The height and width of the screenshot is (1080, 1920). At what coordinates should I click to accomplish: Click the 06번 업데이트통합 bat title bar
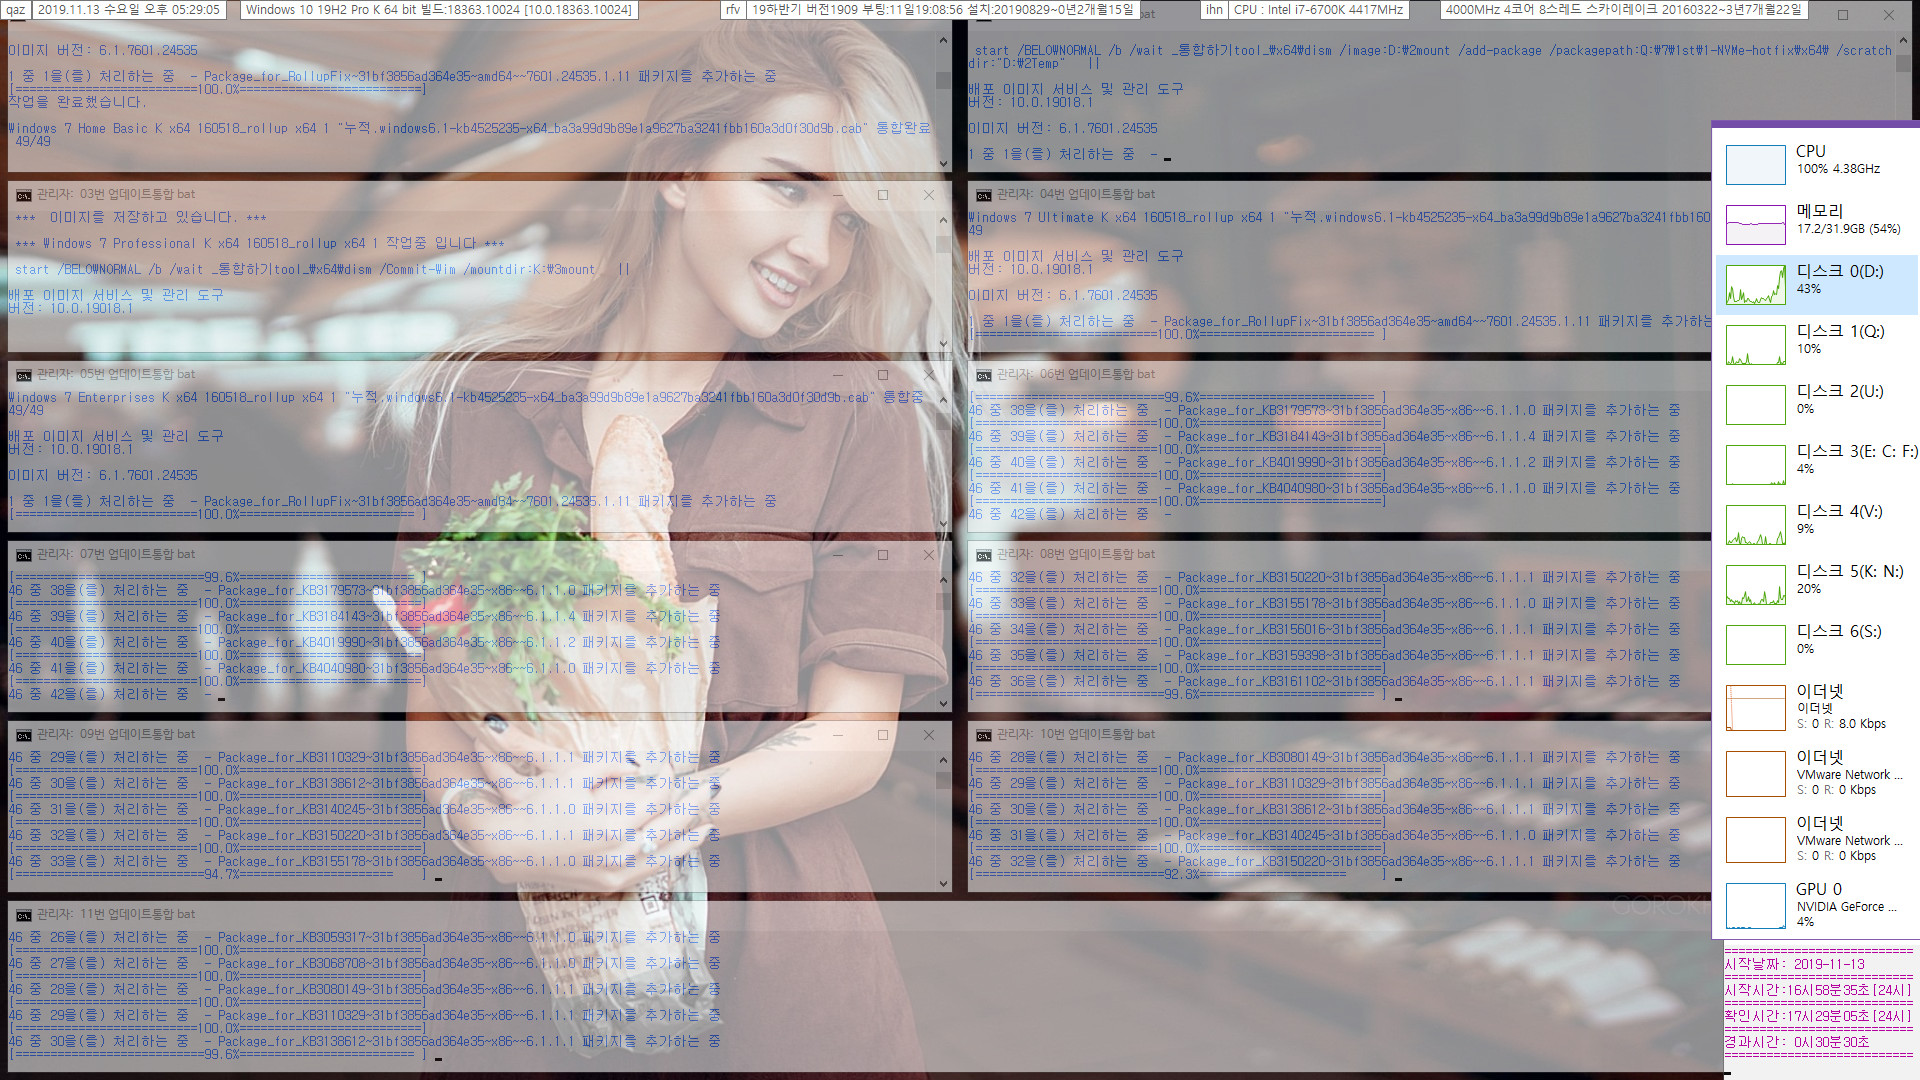pyautogui.click(x=1339, y=375)
